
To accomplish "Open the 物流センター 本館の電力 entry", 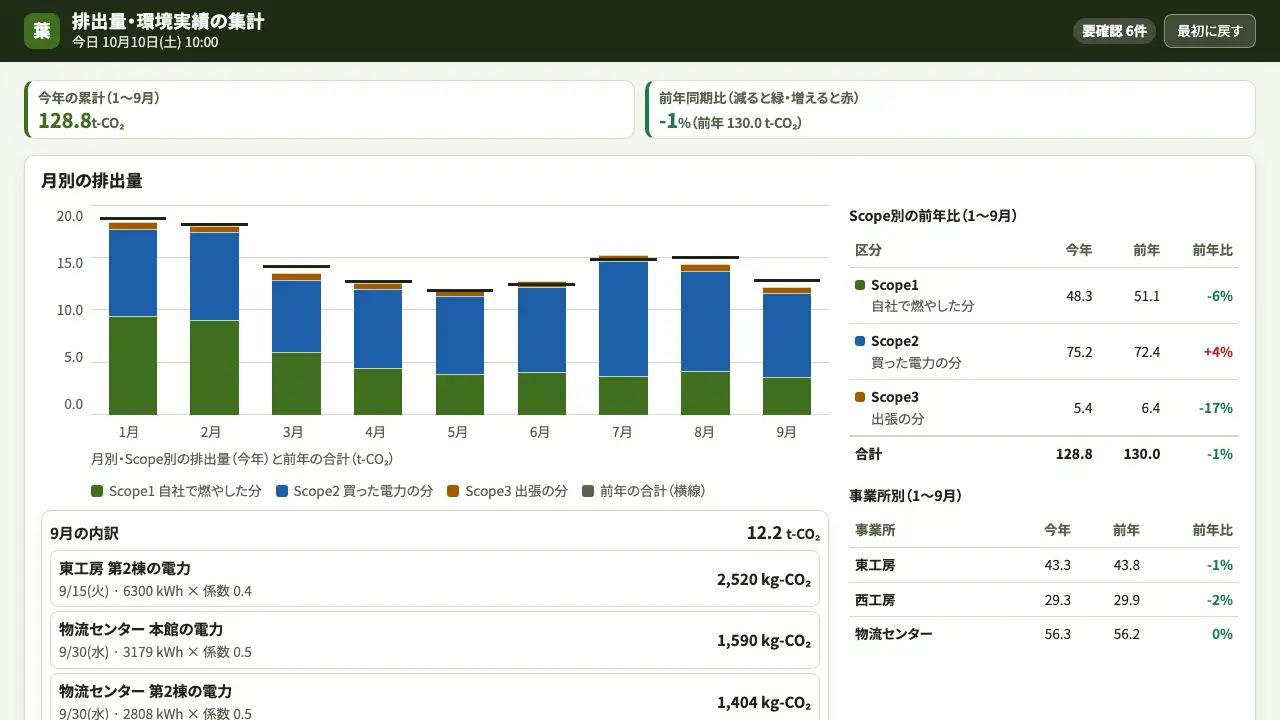I will pyautogui.click(x=435, y=640).
